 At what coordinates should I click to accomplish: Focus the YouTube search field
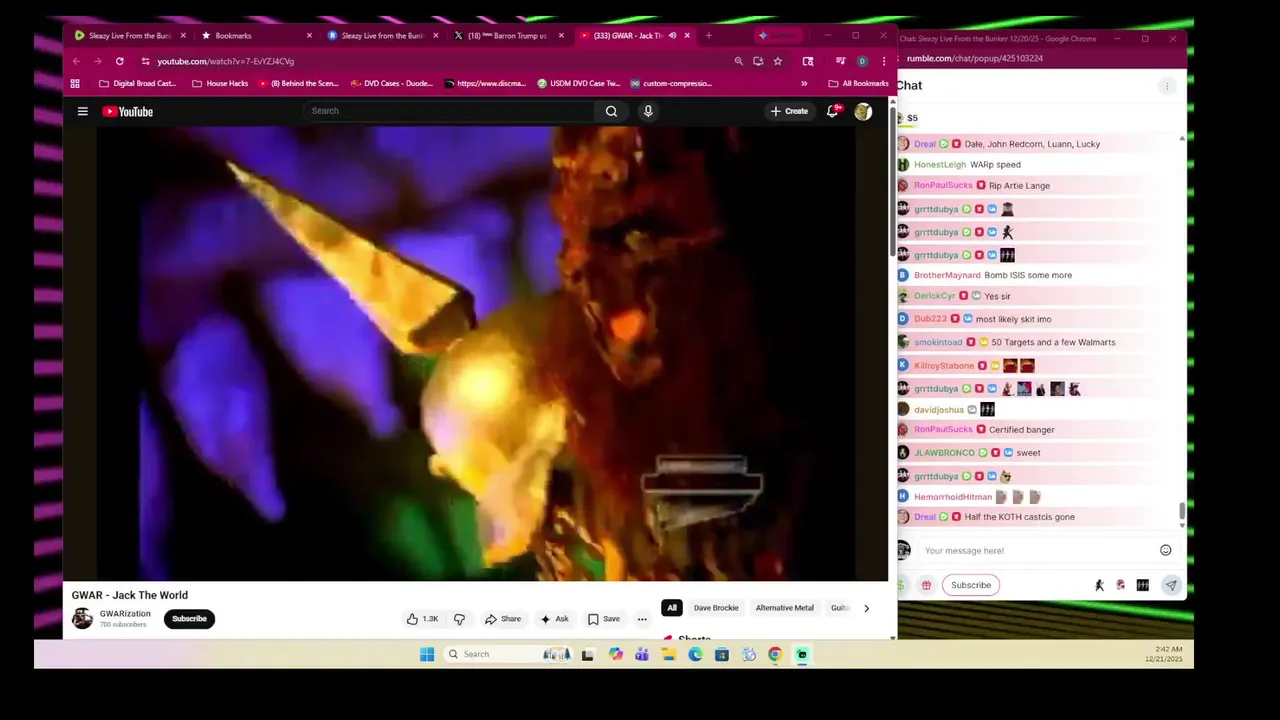pyautogui.click(x=450, y=111)
